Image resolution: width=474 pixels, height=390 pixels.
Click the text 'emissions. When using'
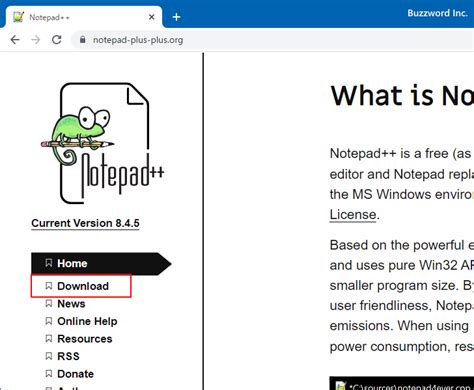399,326
